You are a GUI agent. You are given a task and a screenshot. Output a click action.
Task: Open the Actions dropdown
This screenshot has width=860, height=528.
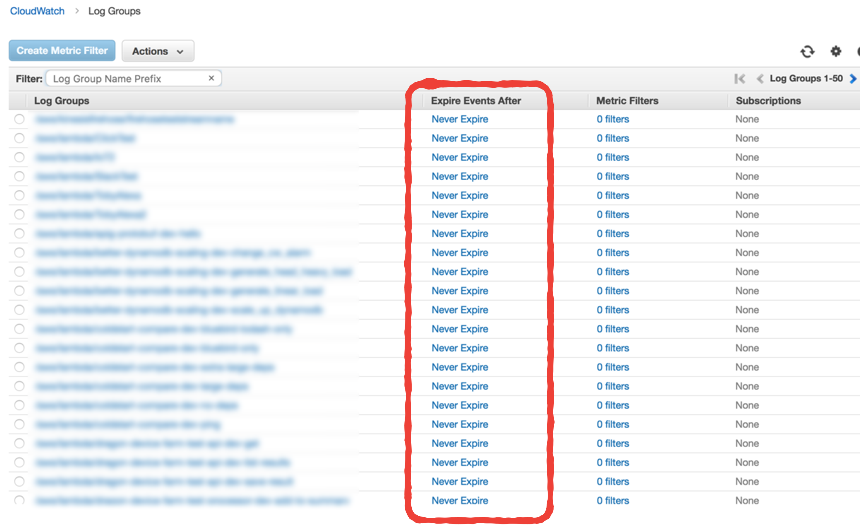click(158, 51)
